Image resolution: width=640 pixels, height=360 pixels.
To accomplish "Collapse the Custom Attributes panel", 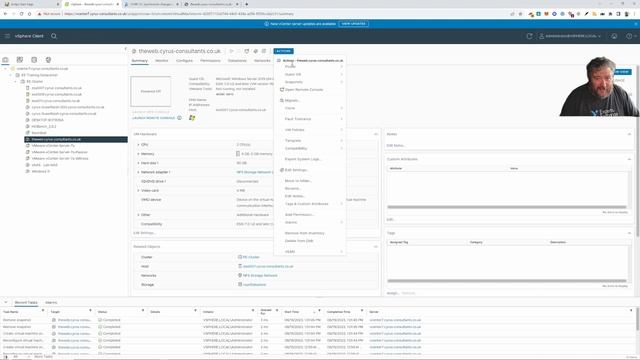I will 629,159.
